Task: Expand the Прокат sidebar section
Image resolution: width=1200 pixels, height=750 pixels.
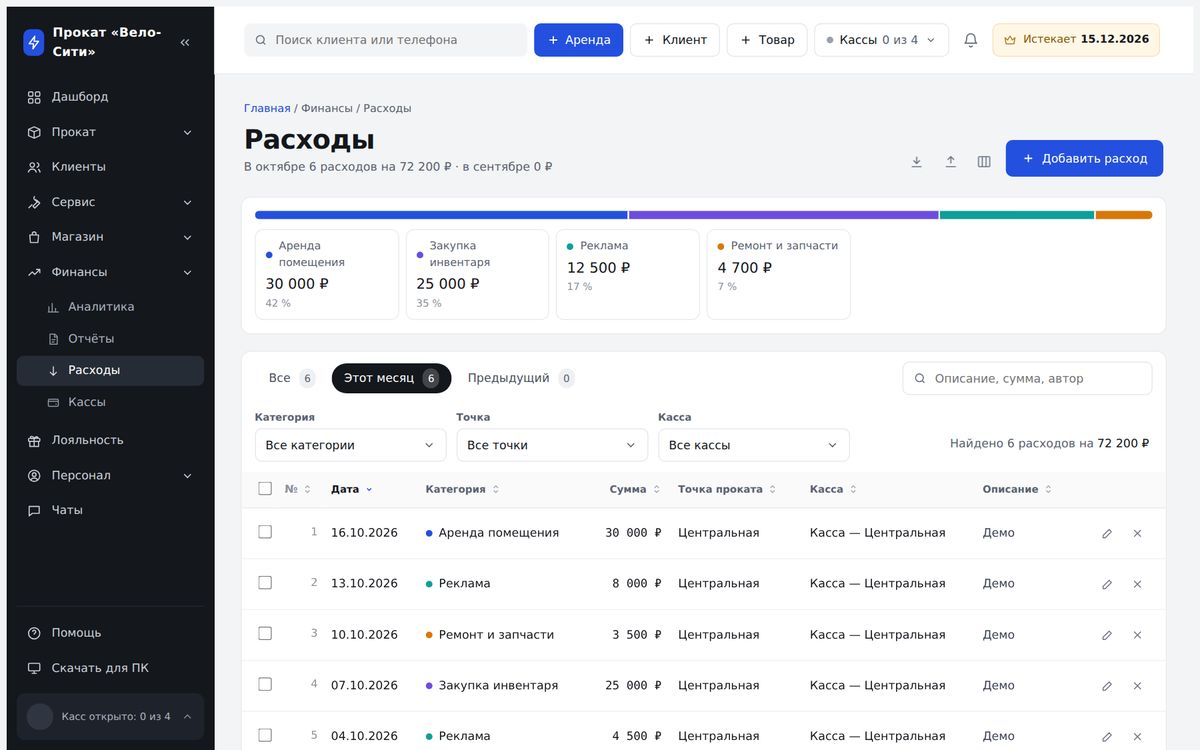Action: coord(110,132)
